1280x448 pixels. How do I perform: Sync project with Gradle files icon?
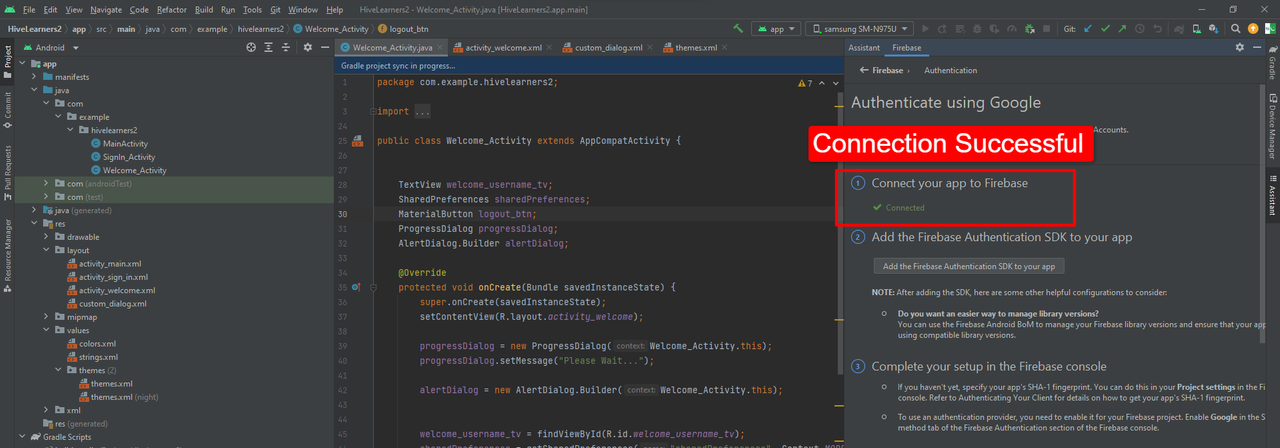coord(1179,29)
